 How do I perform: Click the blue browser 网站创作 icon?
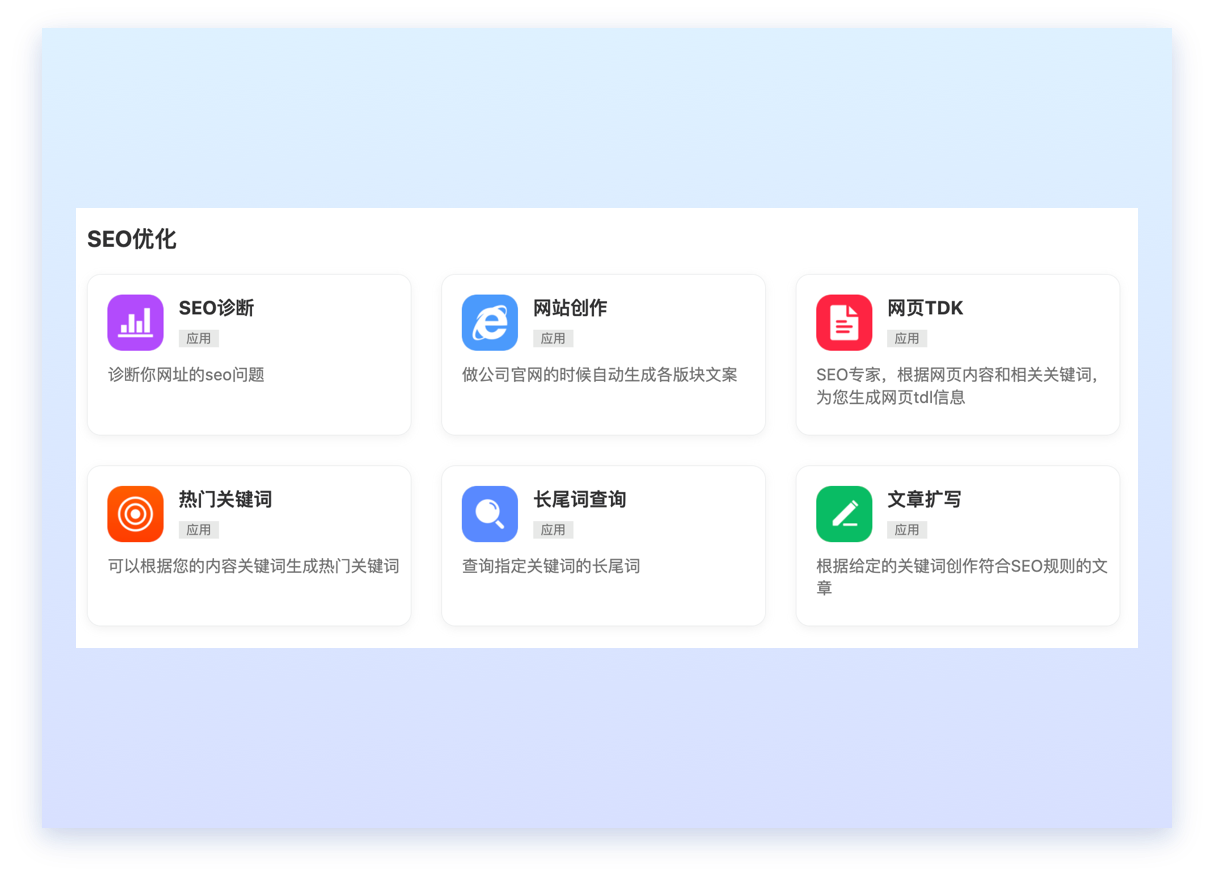point(489,323)
